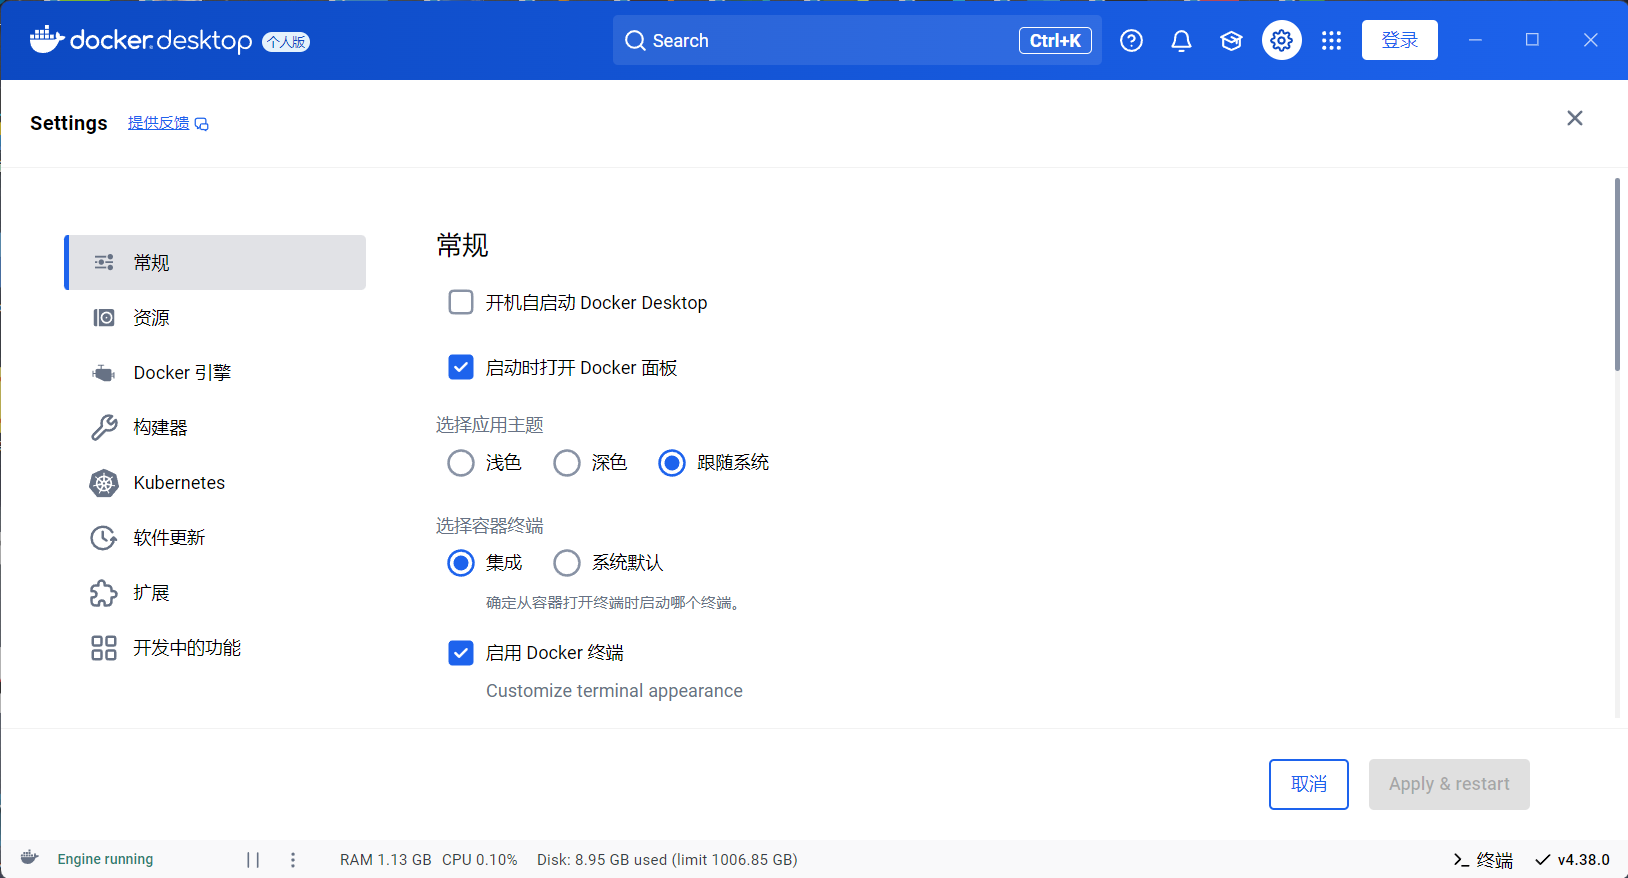
Task: Open the 终端 terminal in status bar
Action: (x=1483, y=860)
